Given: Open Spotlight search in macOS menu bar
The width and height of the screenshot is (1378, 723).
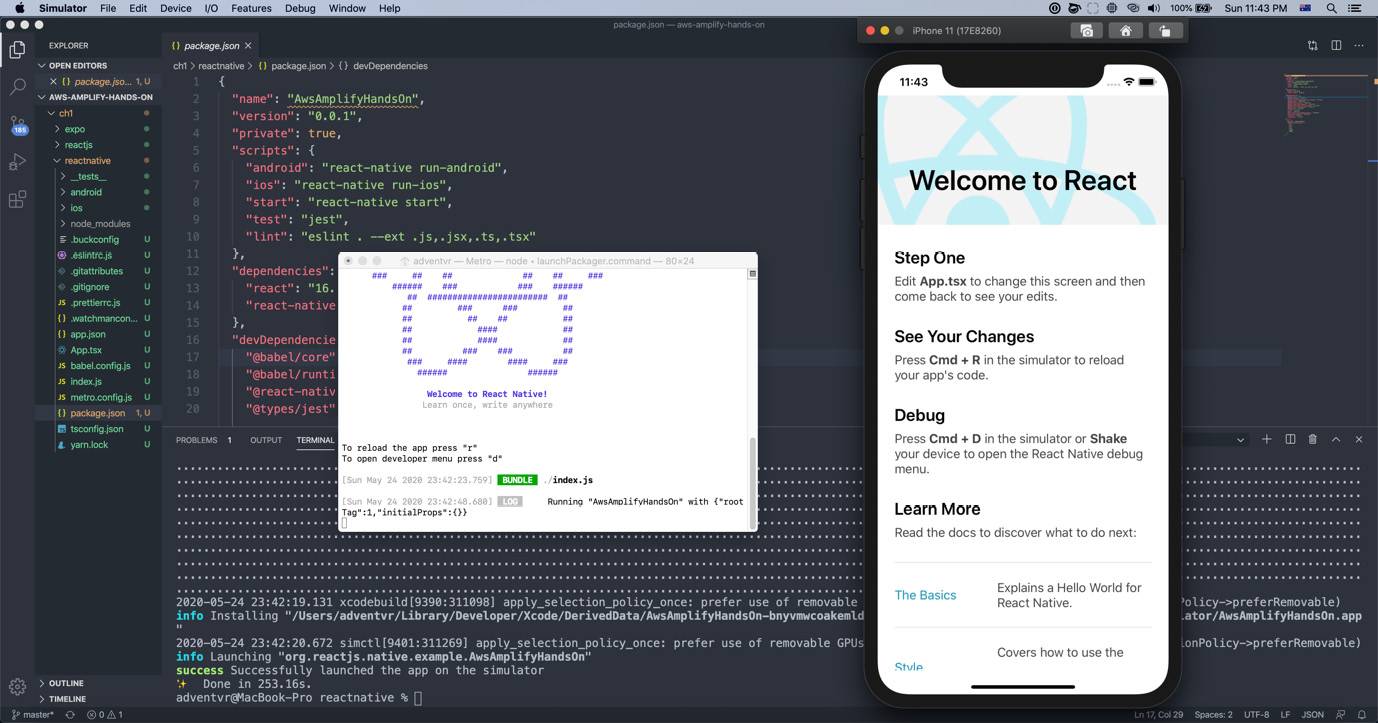Looking at the screenshot, I should coord(1331,8).
